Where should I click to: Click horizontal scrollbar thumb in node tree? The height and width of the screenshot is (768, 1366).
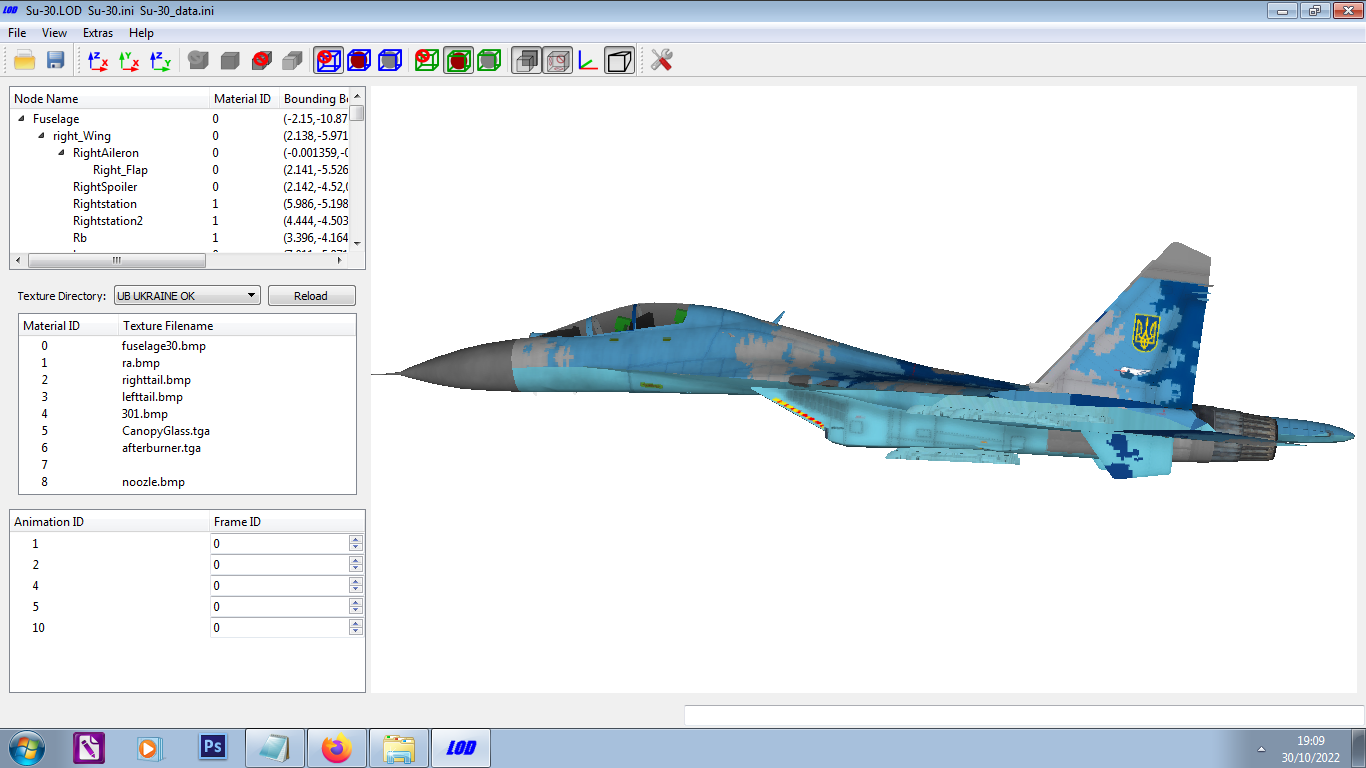(116, 260)
